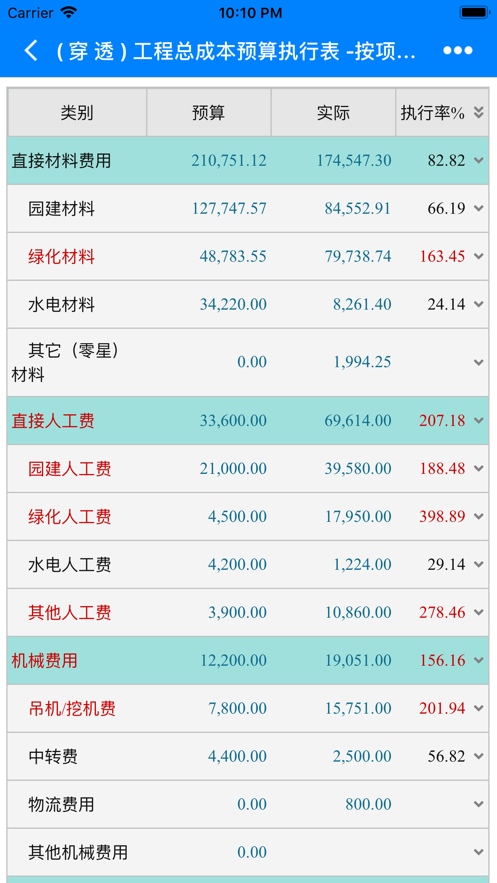Expand all rows via double-chevron icon

coord(478,113)
